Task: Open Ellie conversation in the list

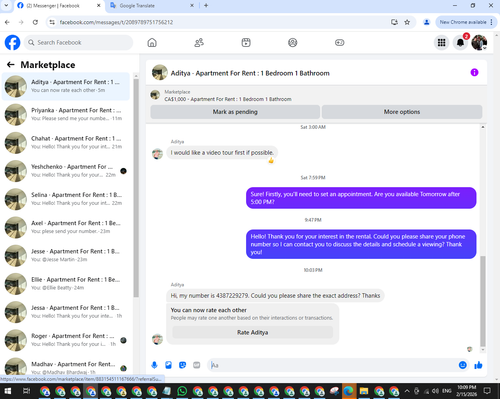Action: click(66, 284)
